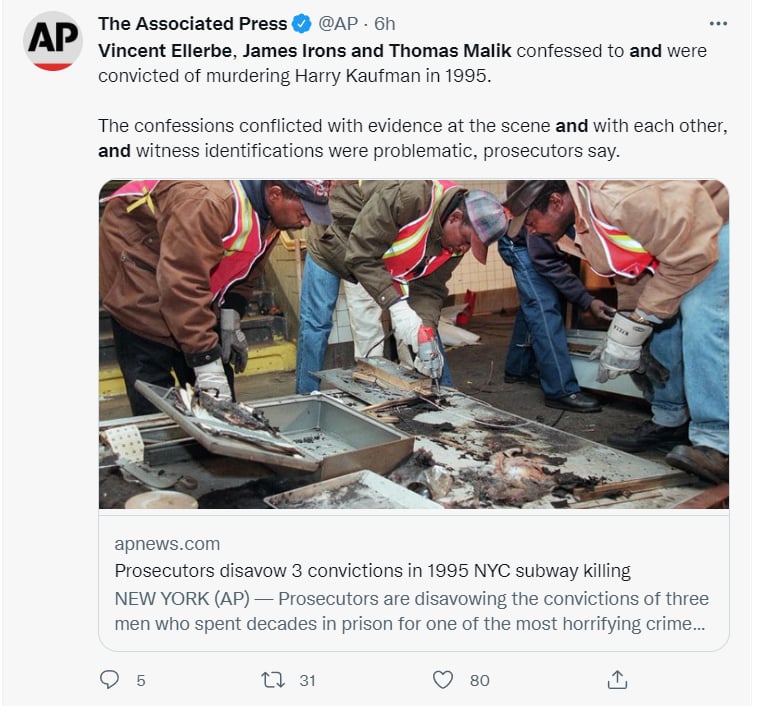Click the bold name Vincent Ellerbe
The image size is (762, 706).
(x=165, y=51)
